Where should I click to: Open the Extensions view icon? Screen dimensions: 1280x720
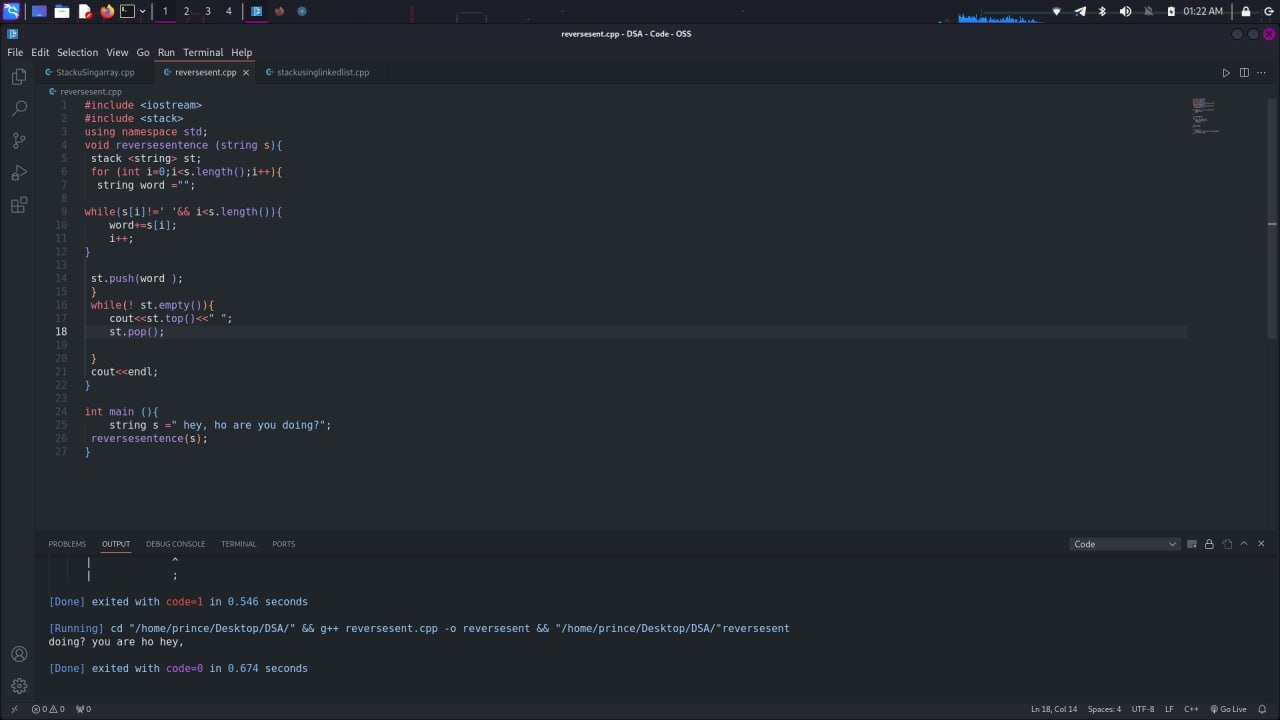(x=18, y=206)
